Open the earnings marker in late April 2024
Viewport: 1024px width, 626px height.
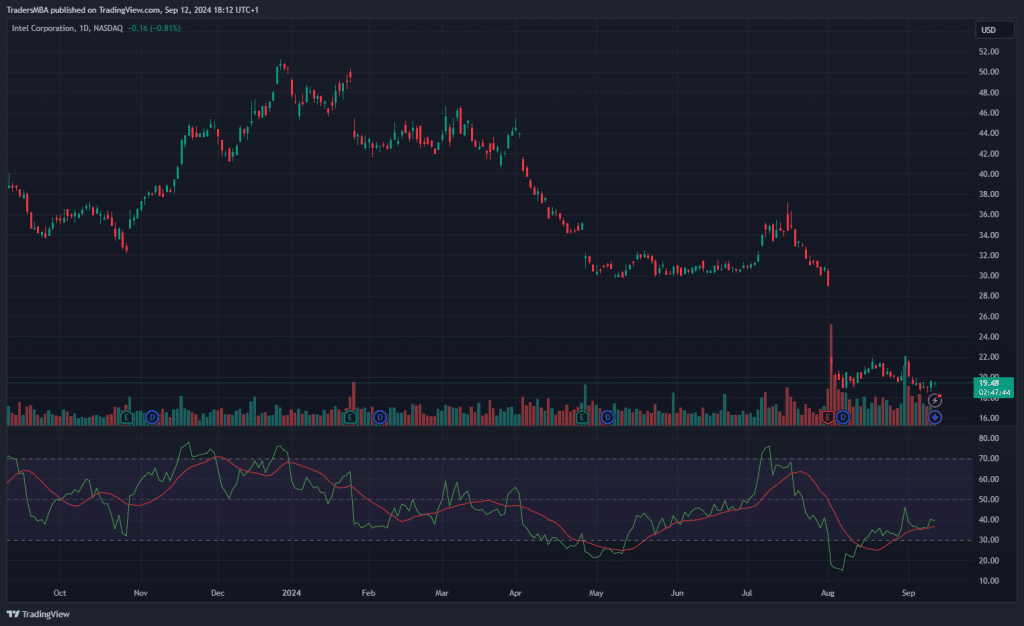(583, 416)
